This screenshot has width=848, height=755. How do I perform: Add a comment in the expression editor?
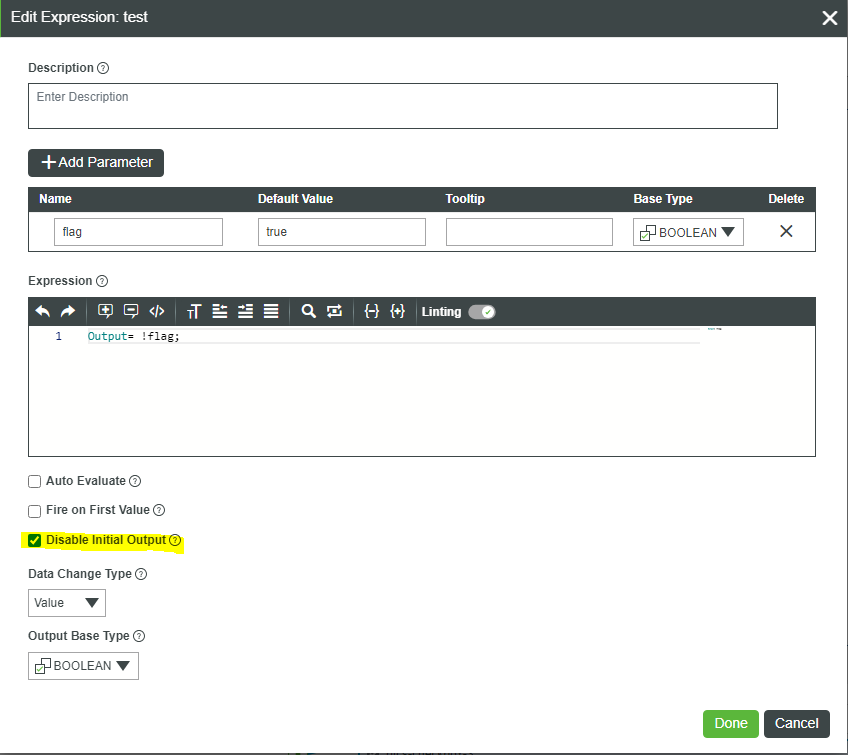(x=105, y=311)
